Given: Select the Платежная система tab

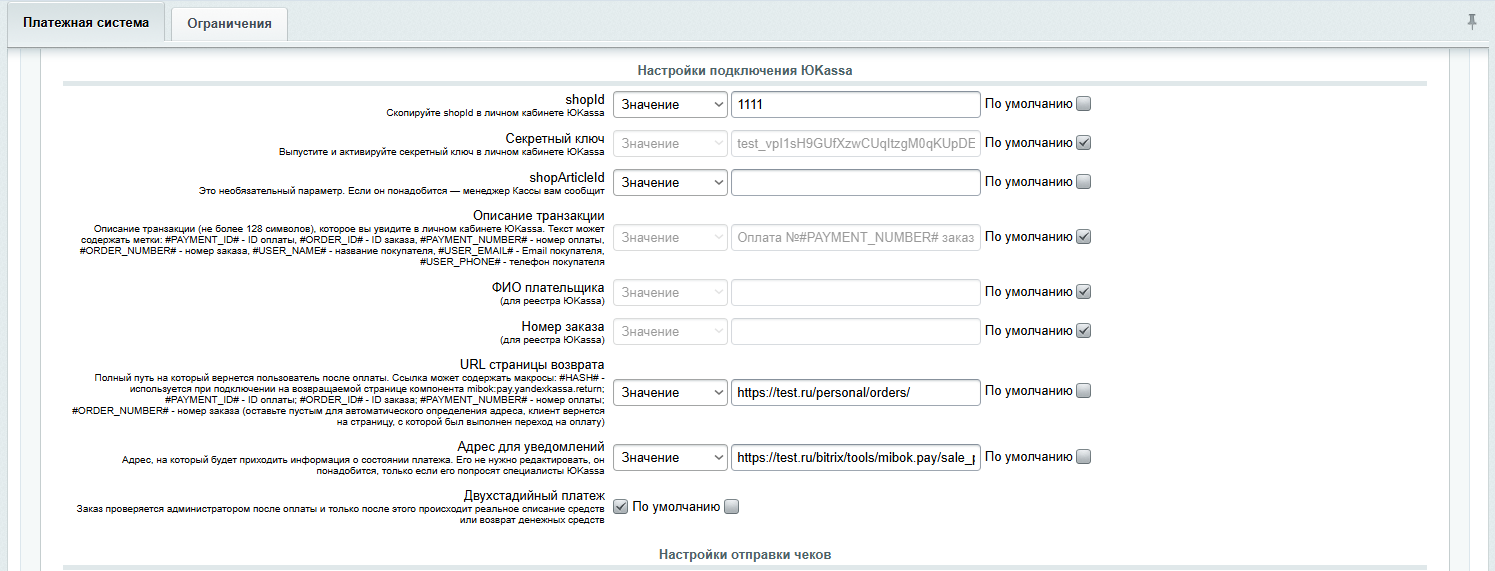Looking at the screenshot, I should (x=86, y=23).
